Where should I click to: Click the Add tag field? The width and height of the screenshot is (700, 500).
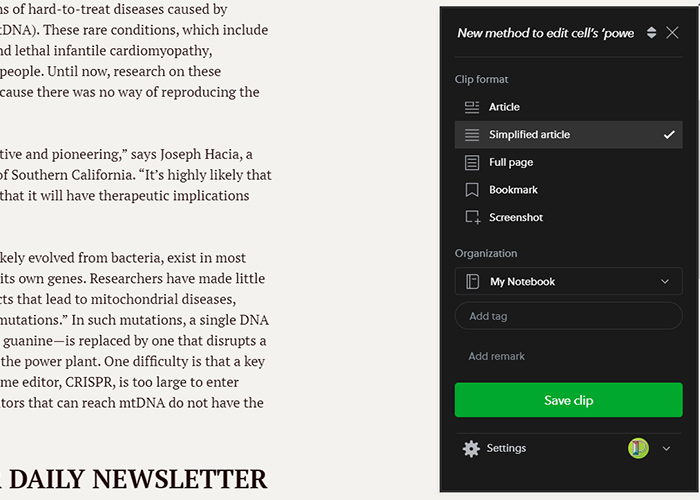click(x=568, y=316)
